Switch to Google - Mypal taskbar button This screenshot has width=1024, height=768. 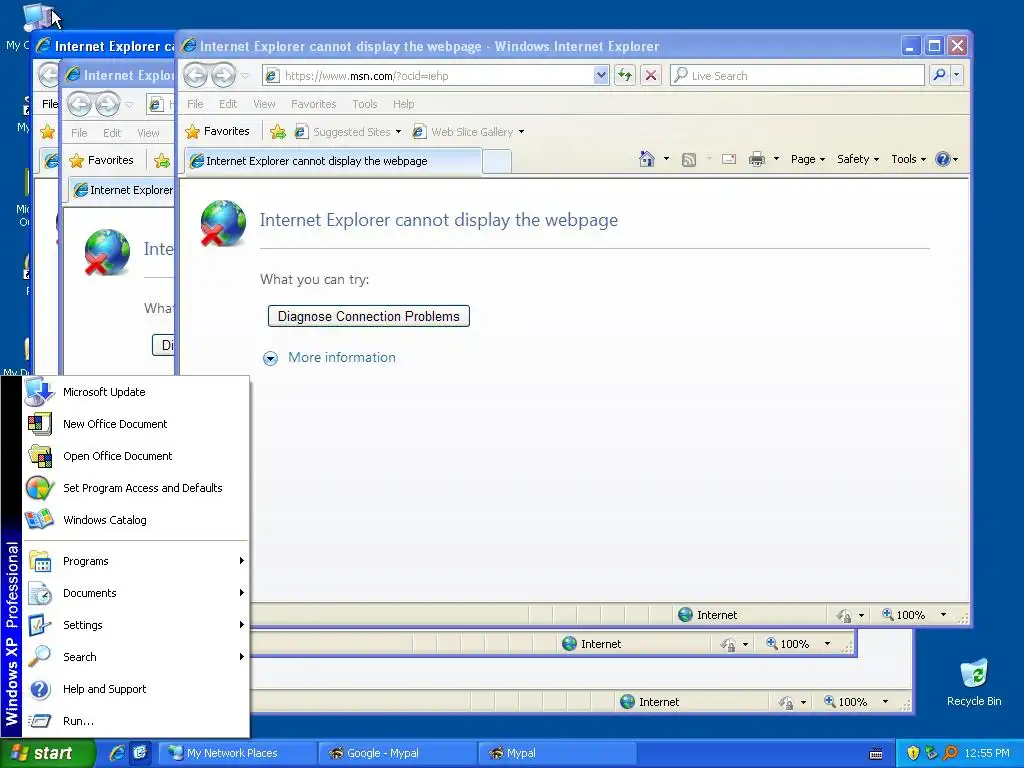coord(397,753)
